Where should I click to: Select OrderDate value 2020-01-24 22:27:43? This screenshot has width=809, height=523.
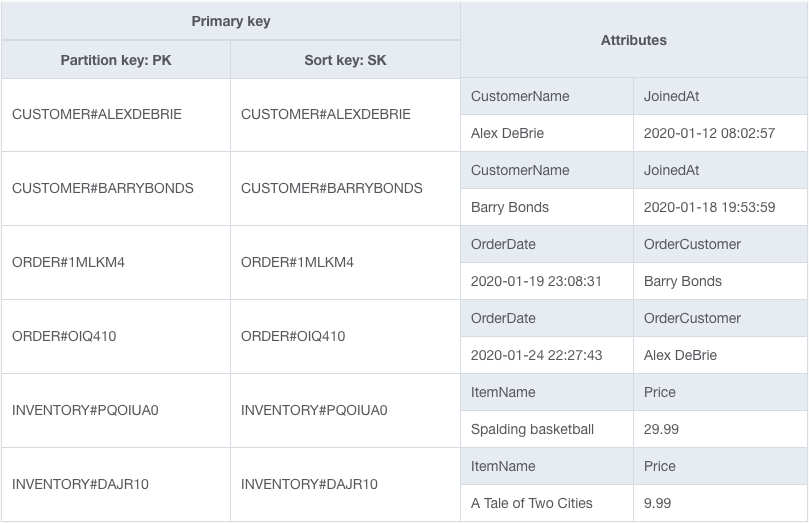[x=536, y=355]
